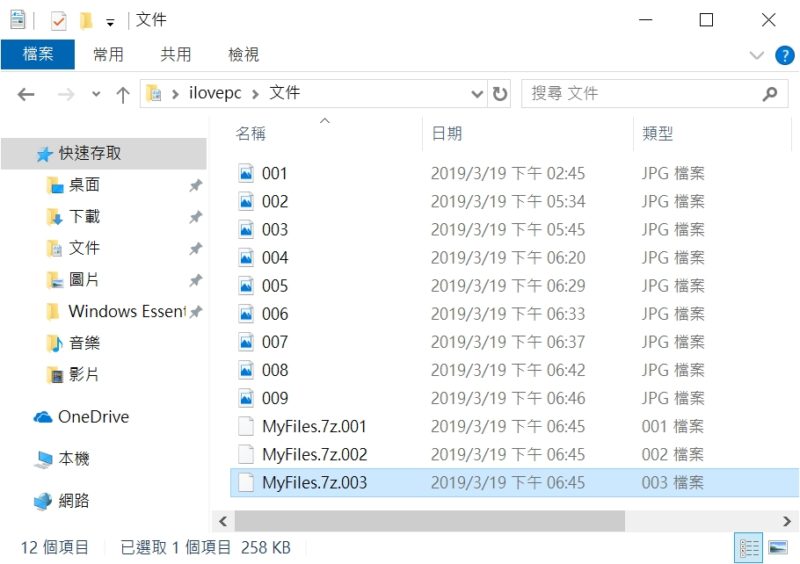
Task: Click the 文件 breadcrumb in the address bar
Action: coord(284,93)
